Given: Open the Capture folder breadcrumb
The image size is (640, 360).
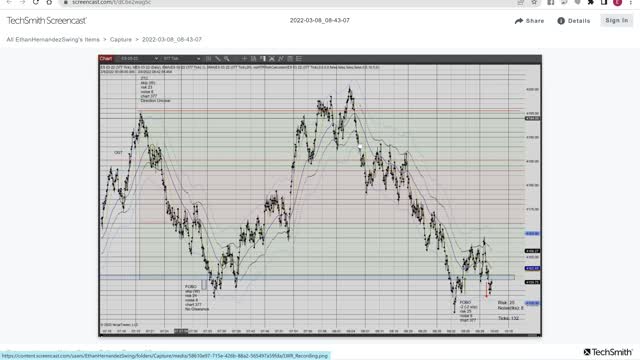Looking at the screenshot, I should [x=121, y=40].
